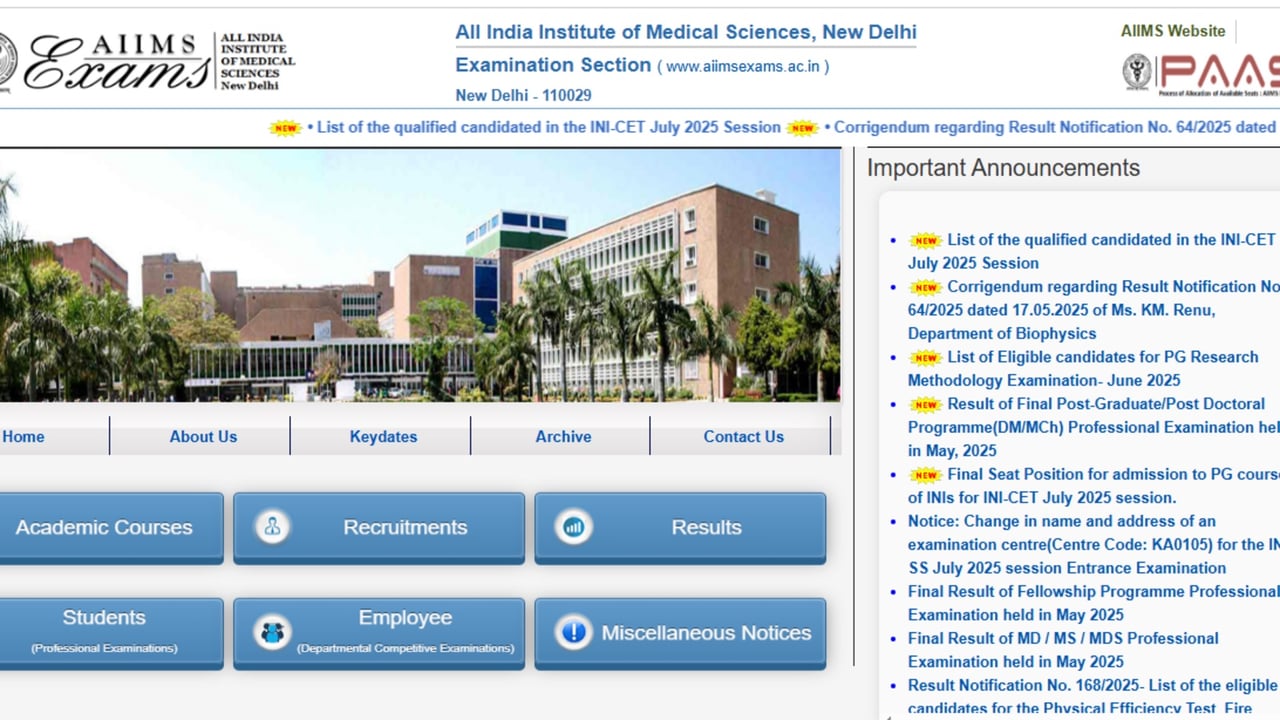Open Employee Departmental Competitive Examinations
The image size is (1280, 720).
(379, 632)
